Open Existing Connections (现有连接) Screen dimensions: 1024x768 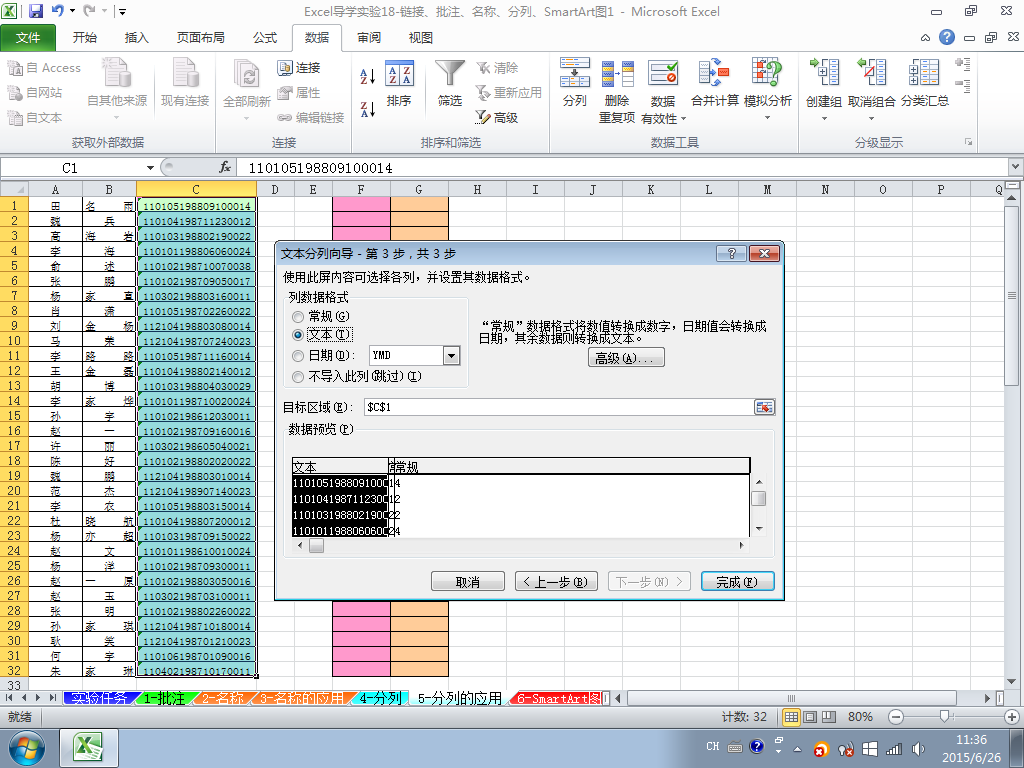185,82
